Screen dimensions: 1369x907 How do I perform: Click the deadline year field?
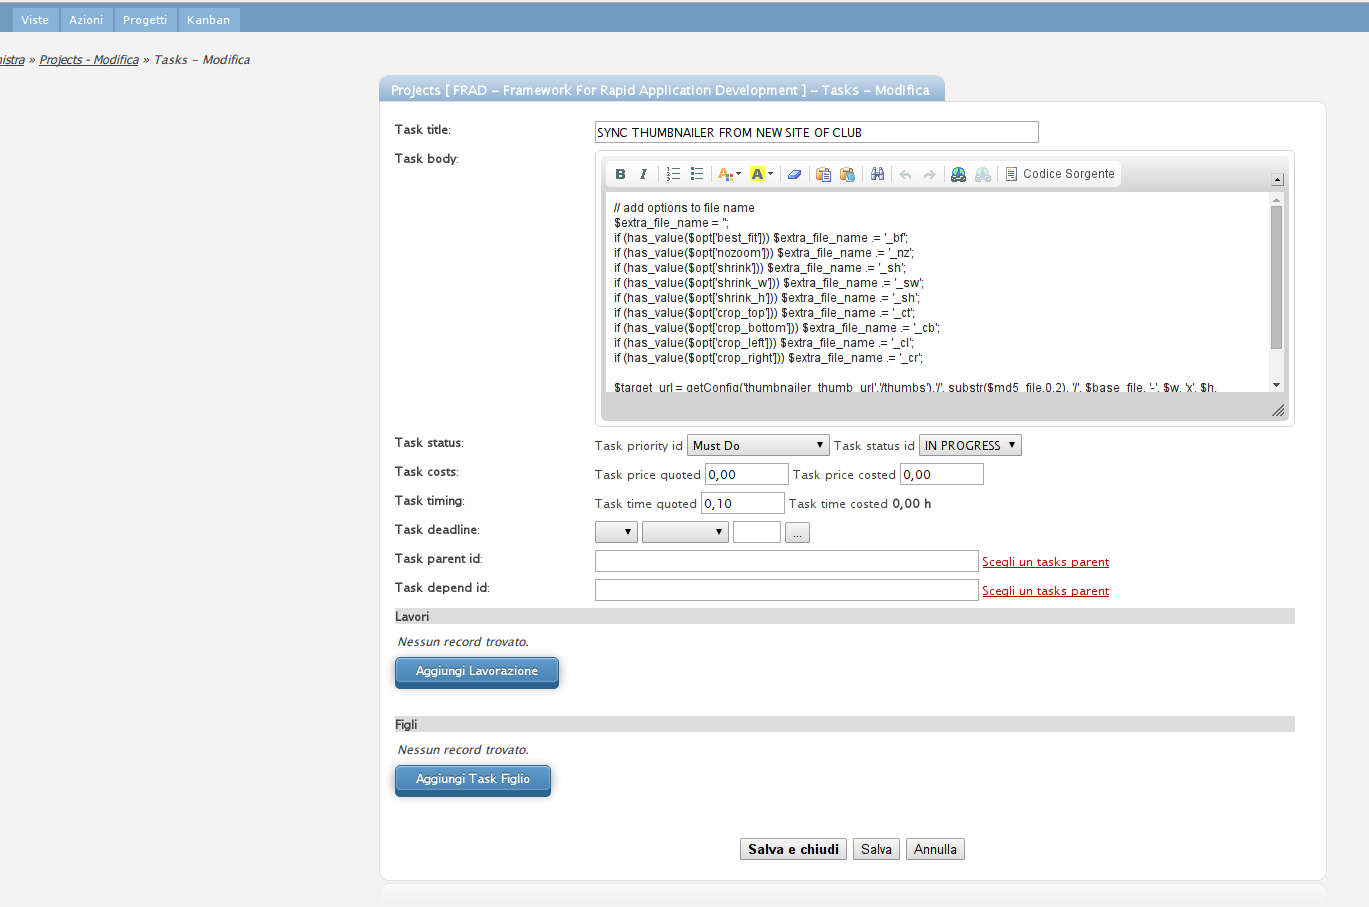[x=757, y=532]
